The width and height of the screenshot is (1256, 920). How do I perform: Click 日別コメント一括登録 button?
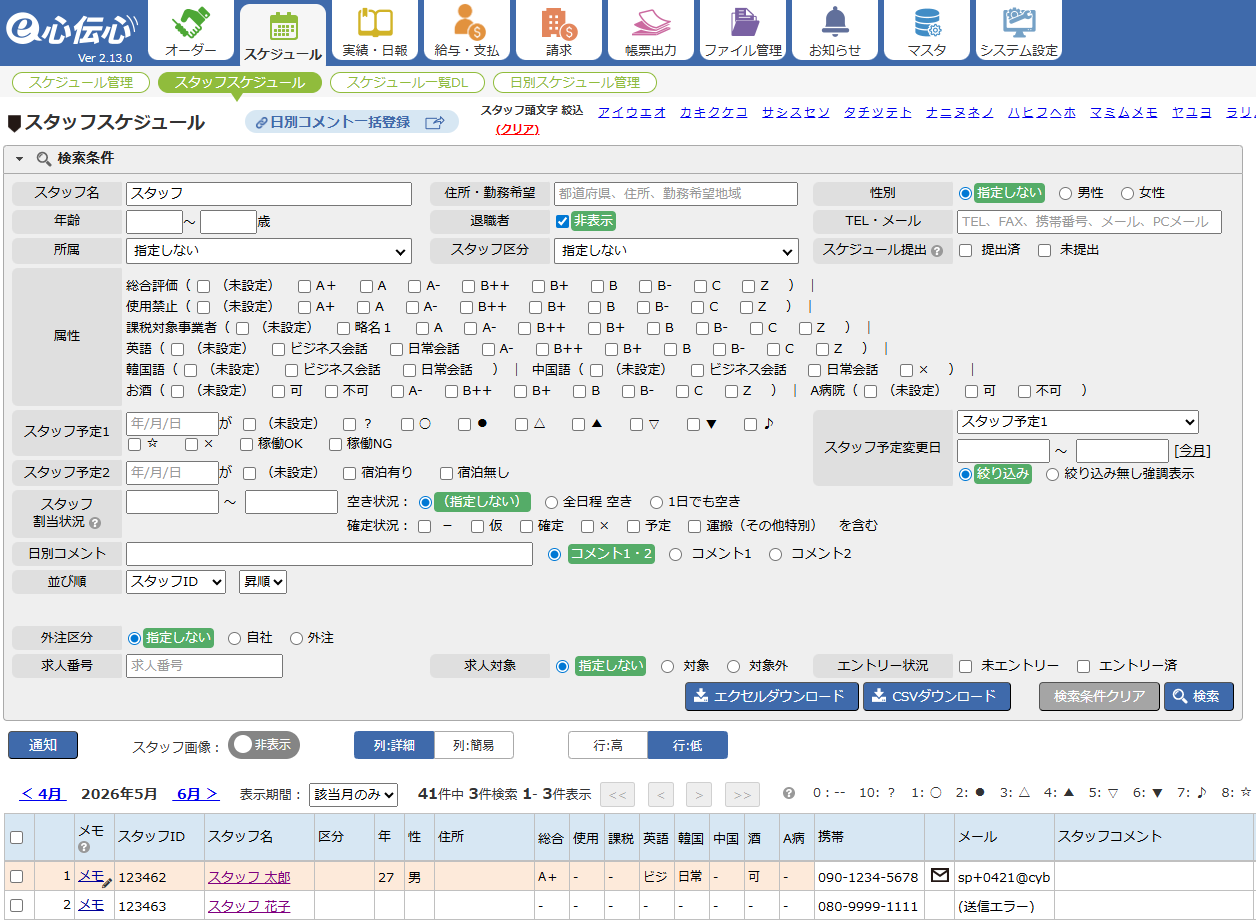click(351, 122)
